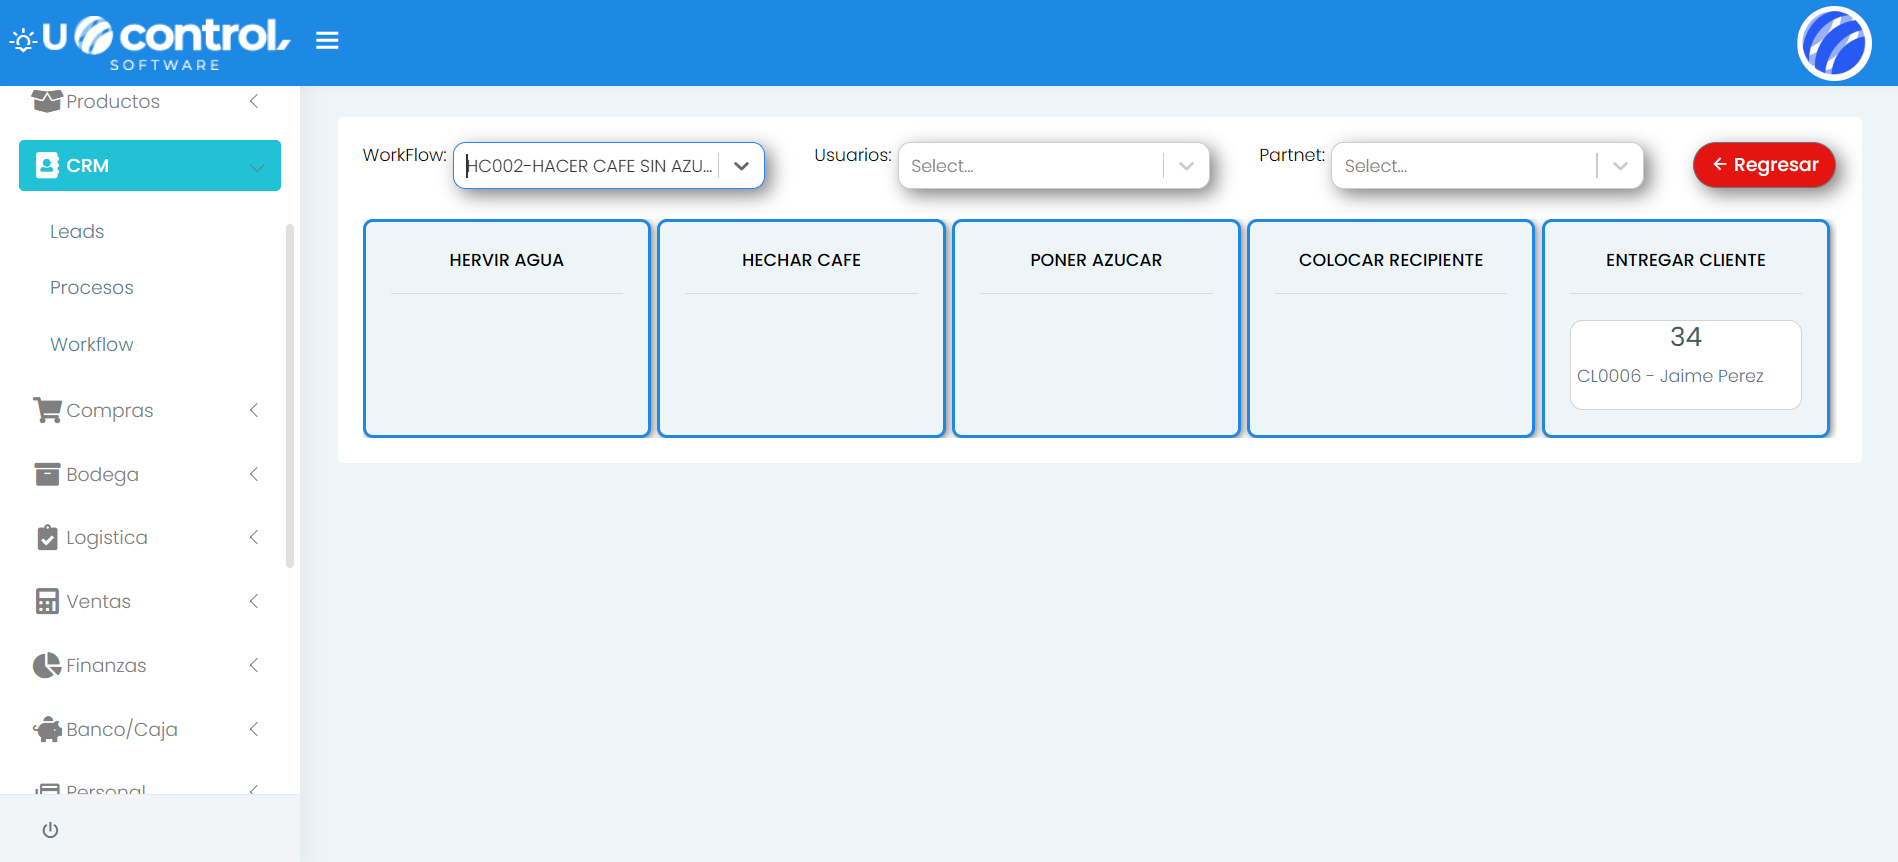Select the Bodega menu item

pos(150,474)
